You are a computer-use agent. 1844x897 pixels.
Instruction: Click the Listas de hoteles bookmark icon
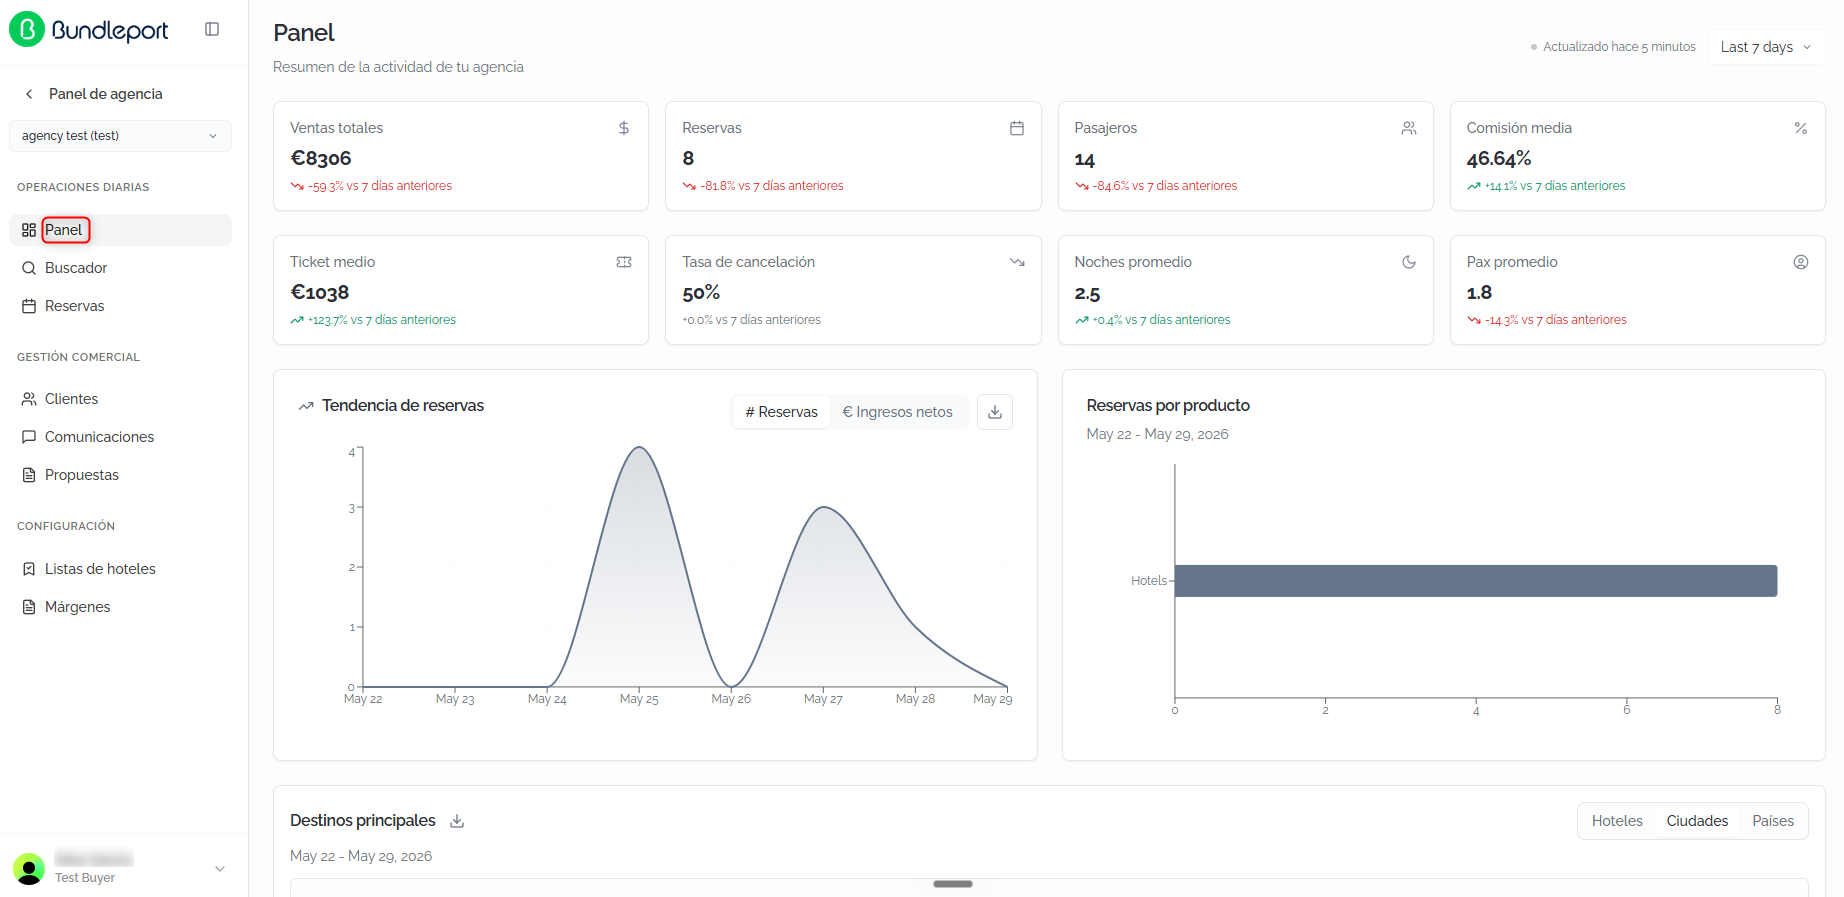click(x=29, y=569)
